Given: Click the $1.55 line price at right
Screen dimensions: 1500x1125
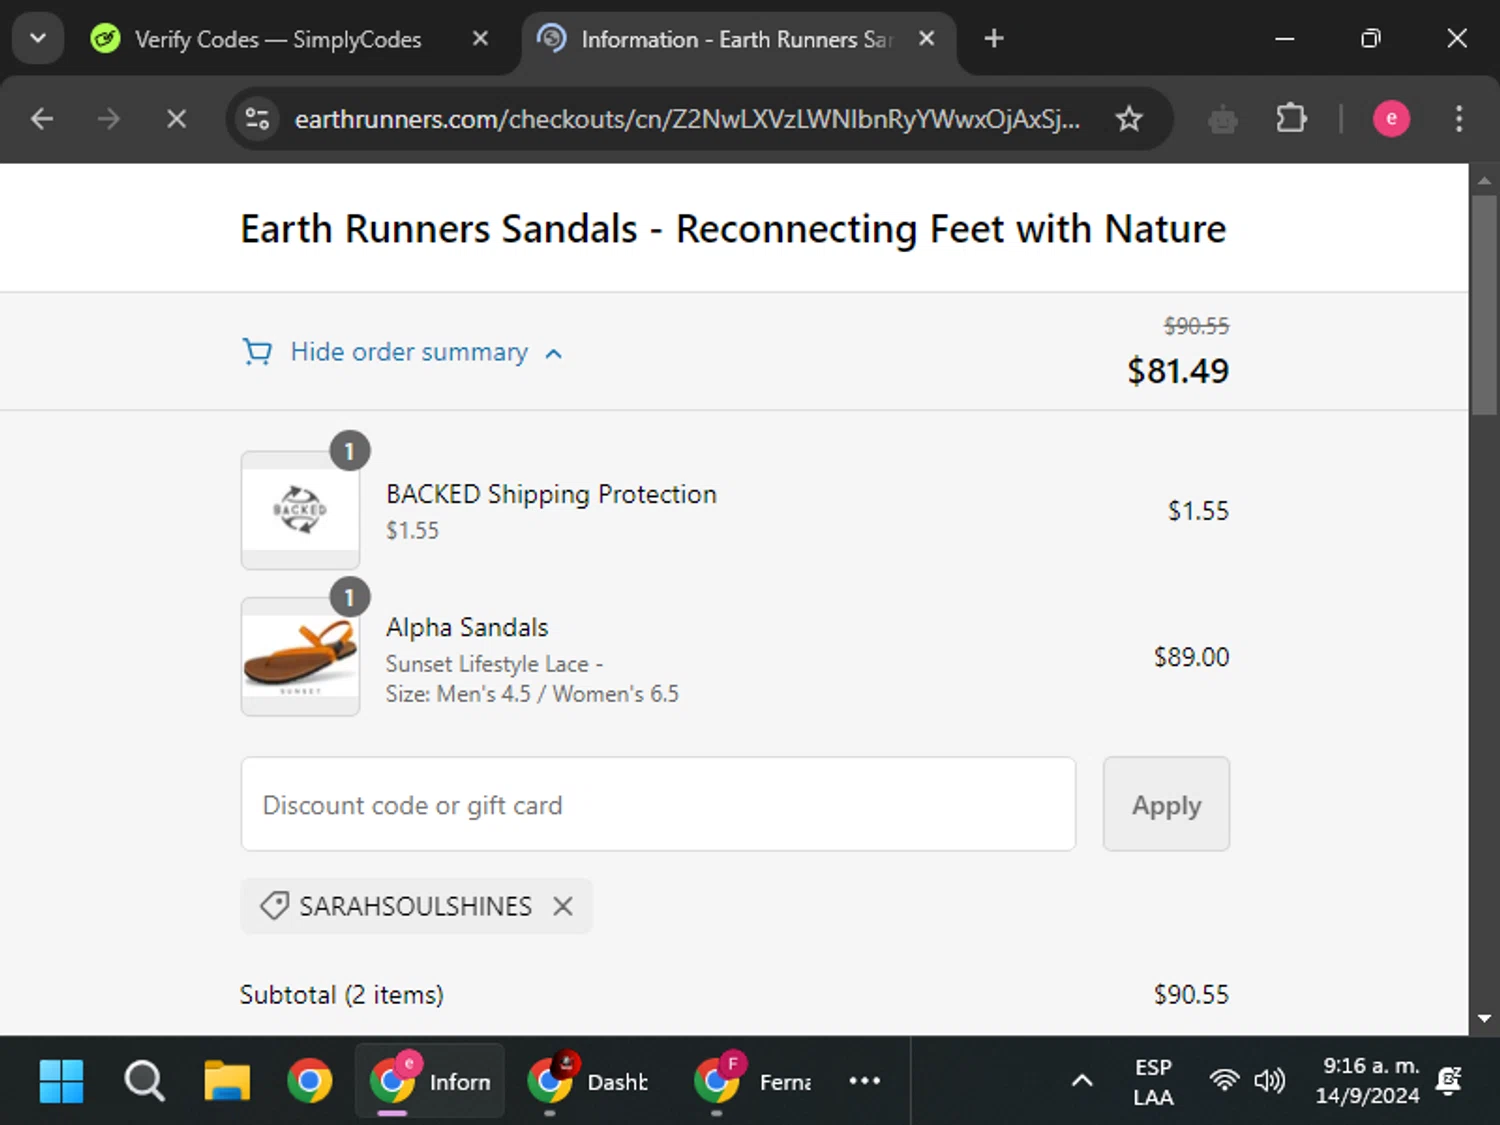Looking at the screenshot, I should [1198, 511].
